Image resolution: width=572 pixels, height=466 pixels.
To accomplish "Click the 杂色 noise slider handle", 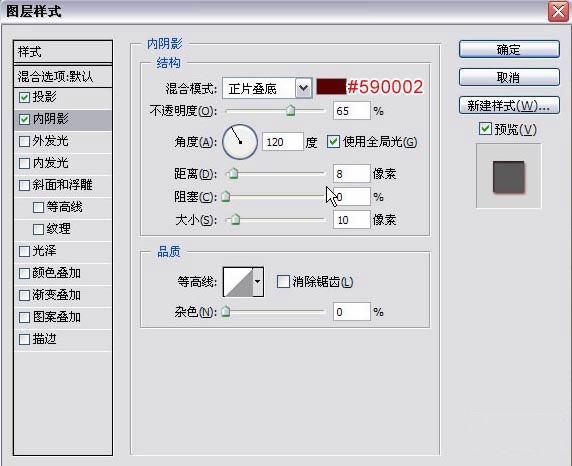I will click(x=226, y=311).
